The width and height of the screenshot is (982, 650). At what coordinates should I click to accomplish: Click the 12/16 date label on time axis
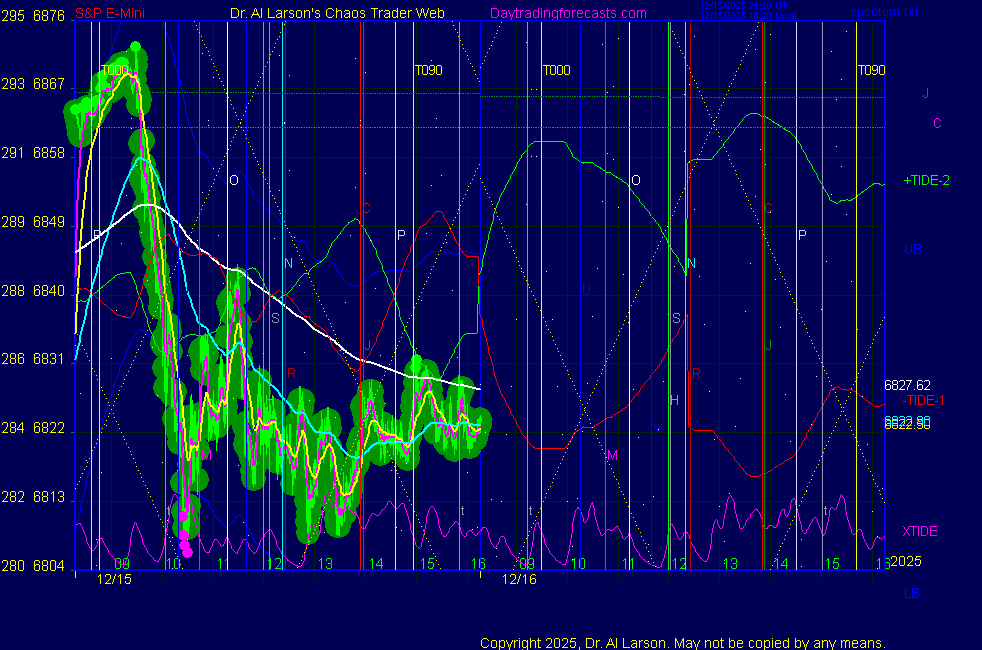click(x=519, y=579)
